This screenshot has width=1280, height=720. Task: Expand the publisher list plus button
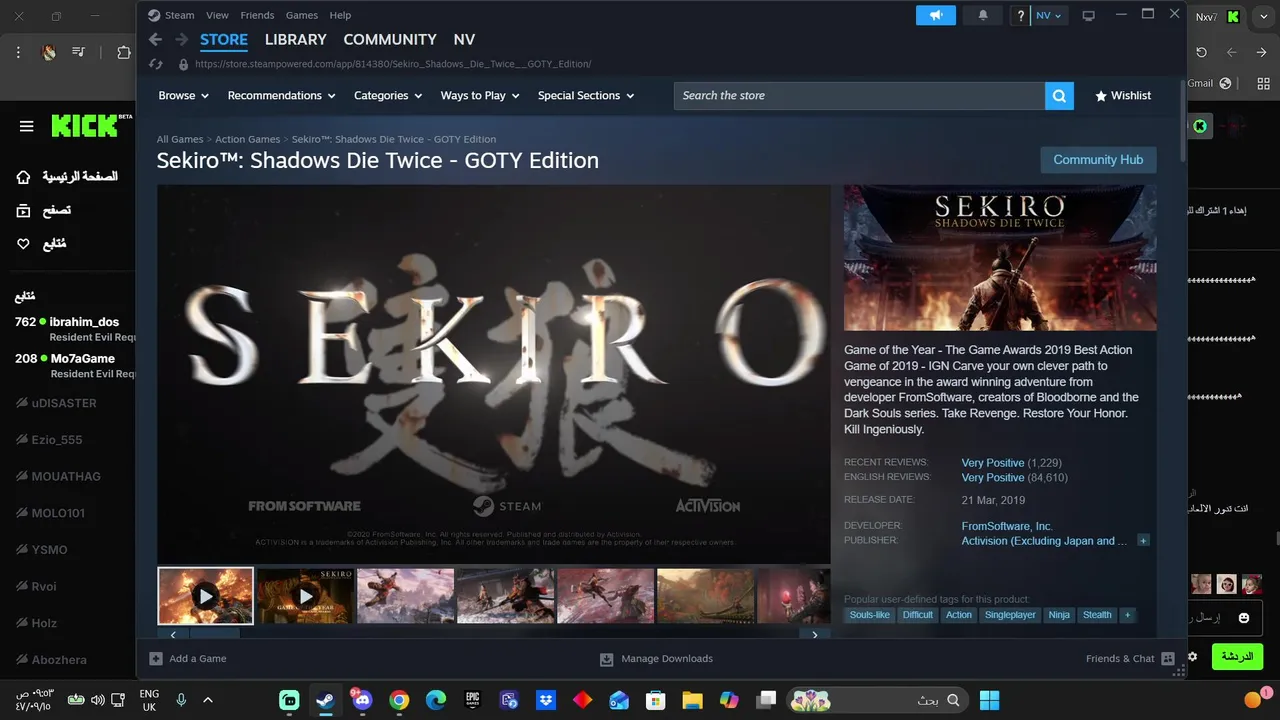tap(1143, 540)
